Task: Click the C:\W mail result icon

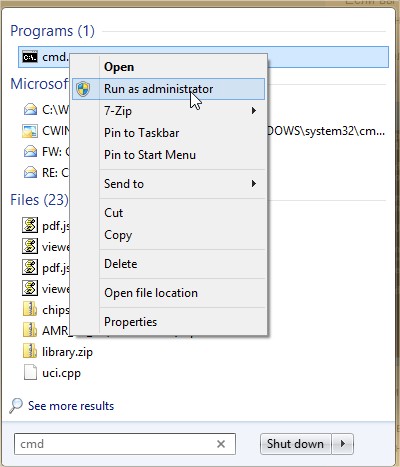Action: coord(30,110)
